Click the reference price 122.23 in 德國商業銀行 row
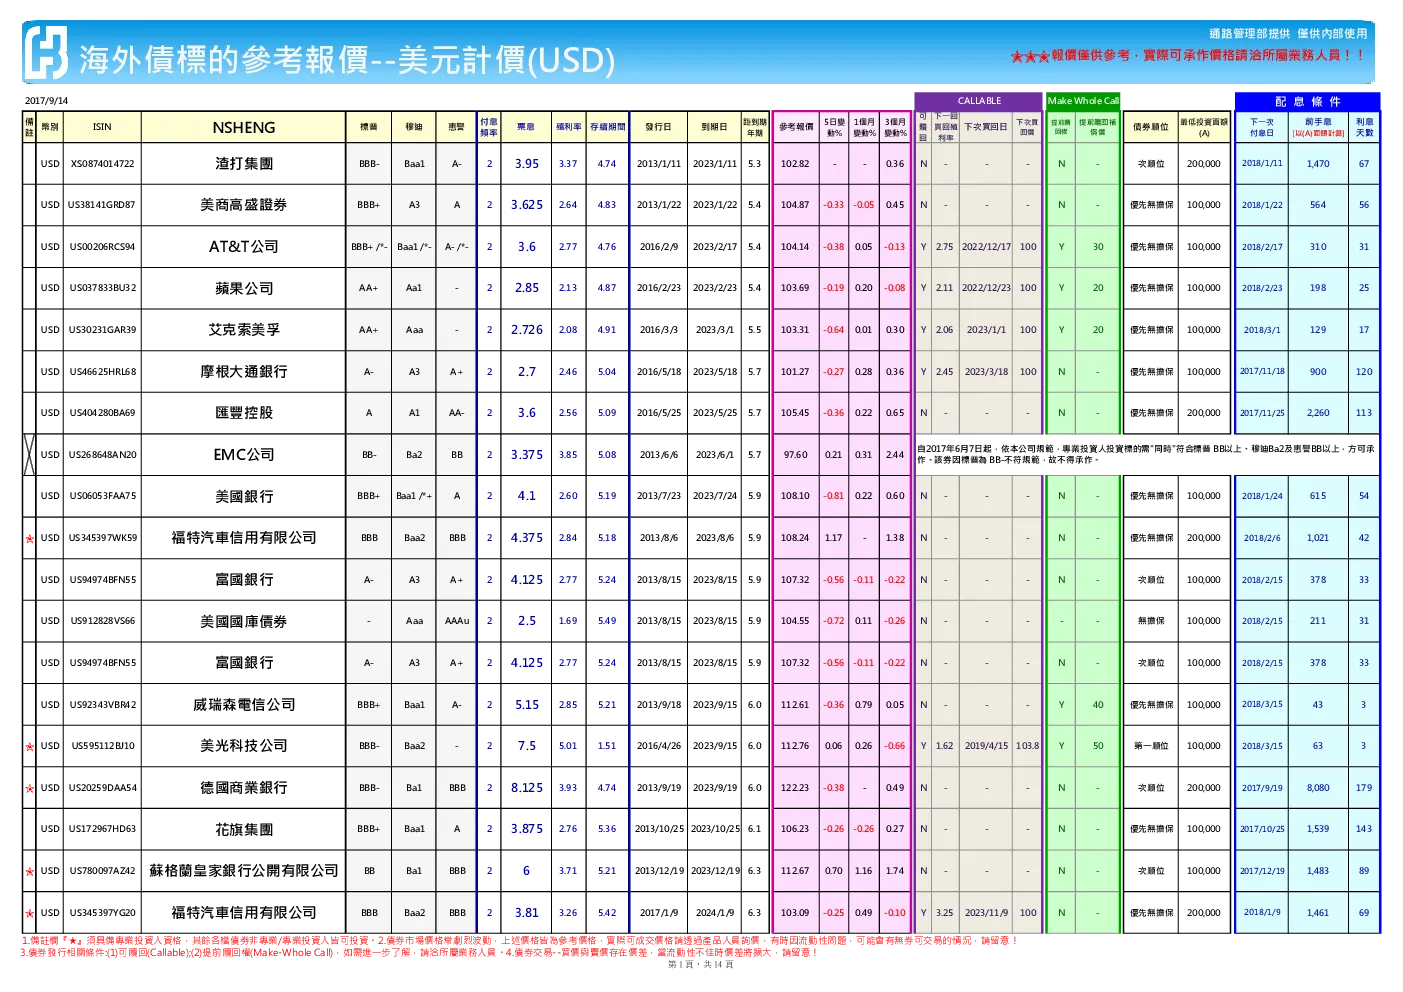Screen dimensions: 1403x992 (795, 788)
